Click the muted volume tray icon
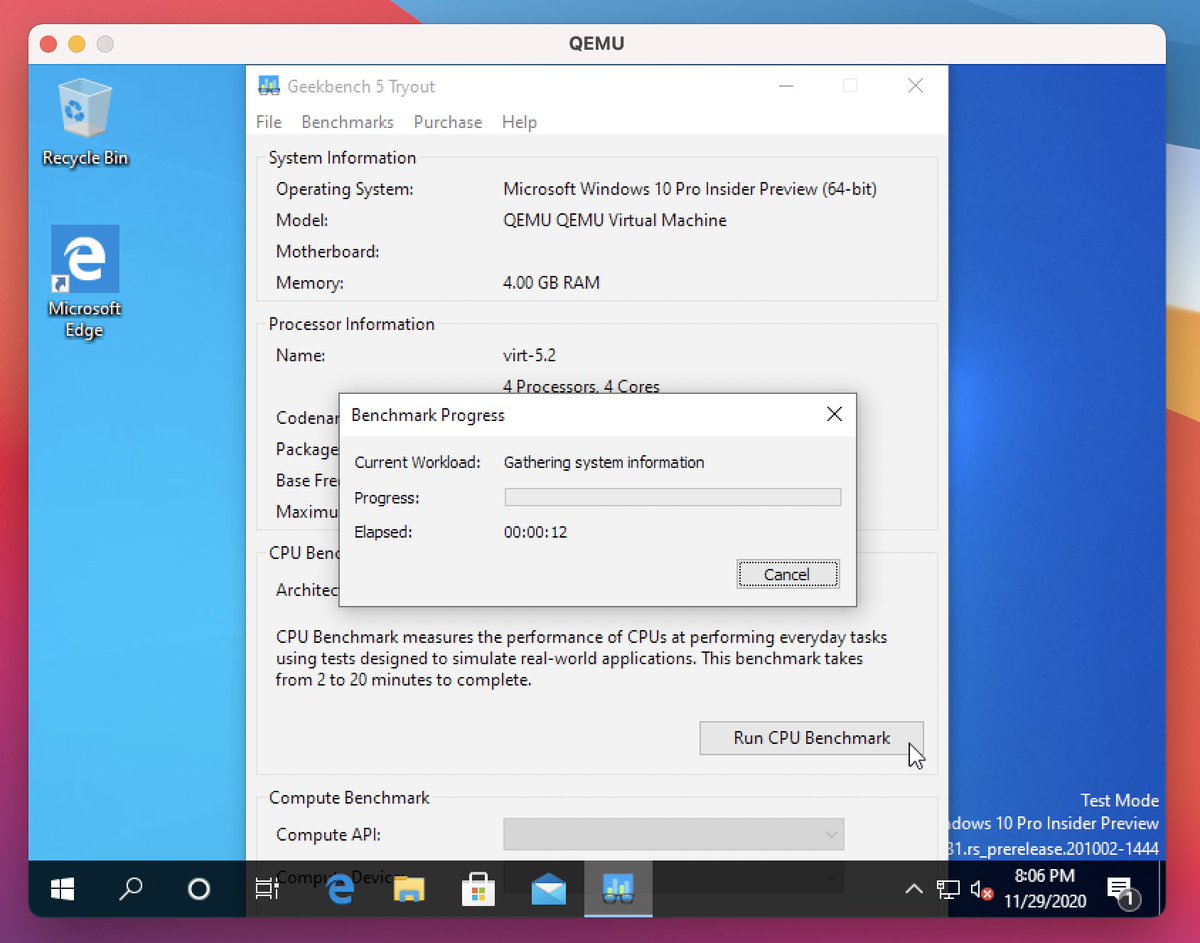1200x943 pixels. coord(981,888)
